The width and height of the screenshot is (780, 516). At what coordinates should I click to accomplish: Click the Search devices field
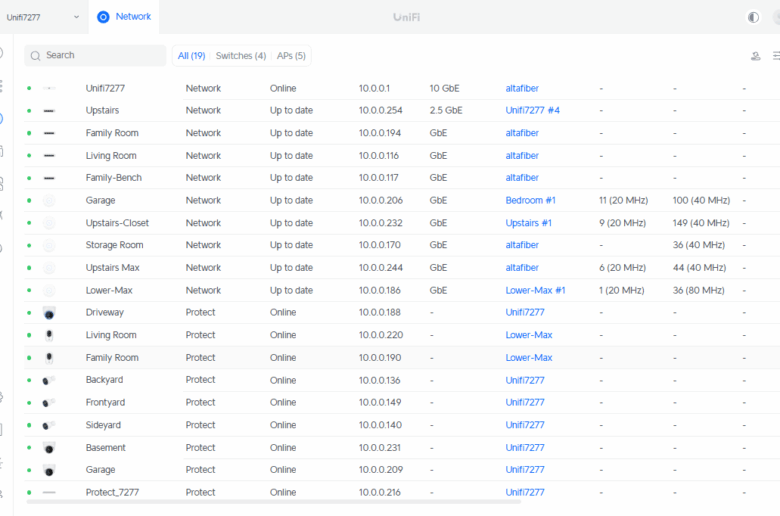click(96, 56)
